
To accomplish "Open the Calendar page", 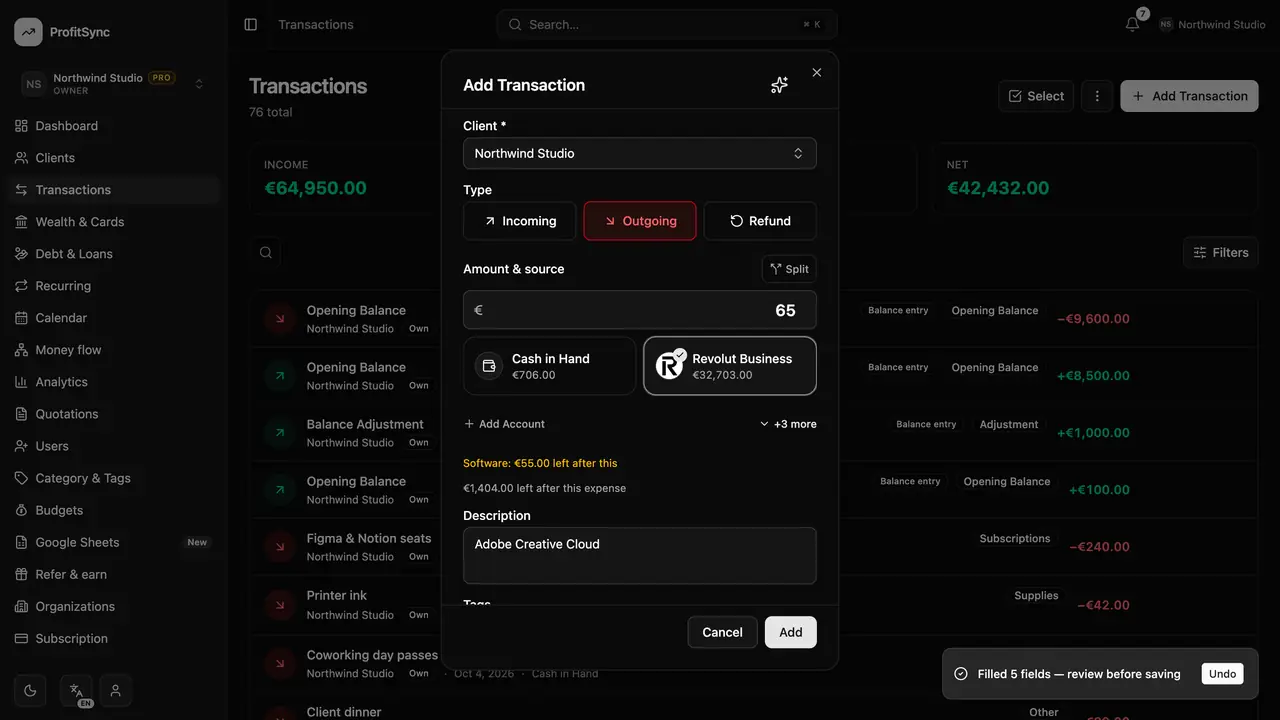I will pos(112,318).
